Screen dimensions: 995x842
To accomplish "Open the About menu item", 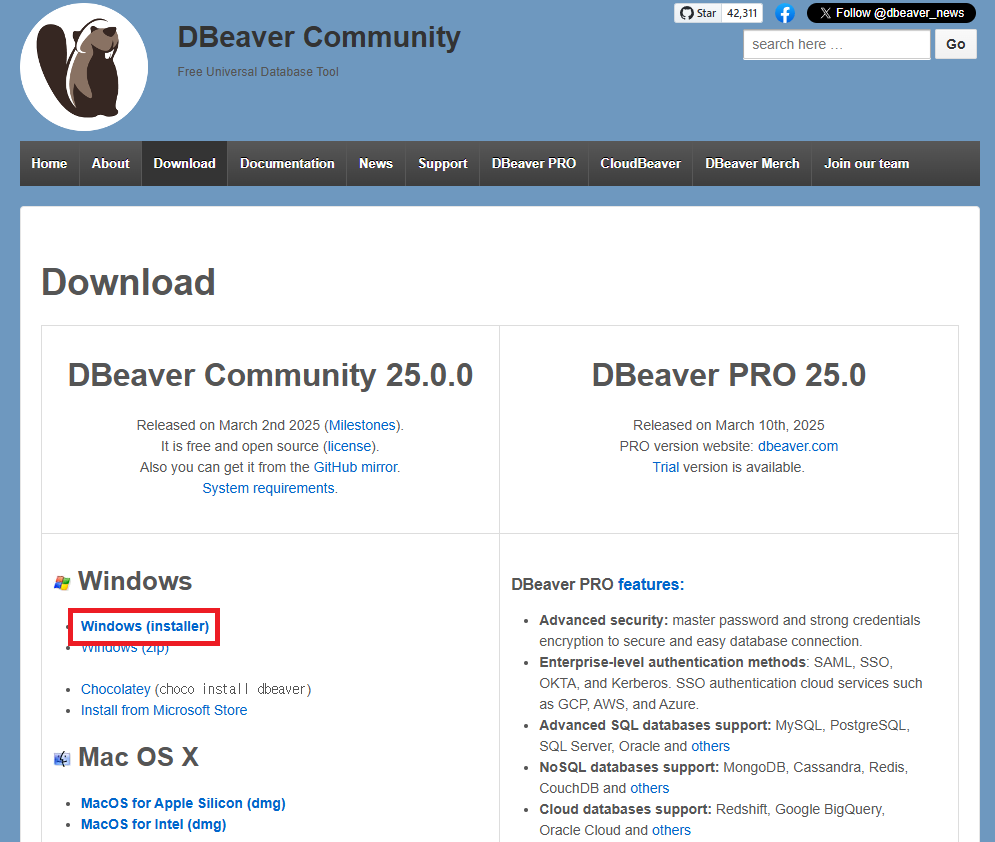I will click(110, 164).
